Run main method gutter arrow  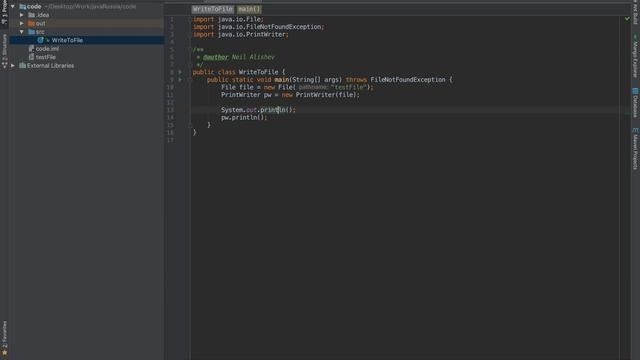[180, 80]
